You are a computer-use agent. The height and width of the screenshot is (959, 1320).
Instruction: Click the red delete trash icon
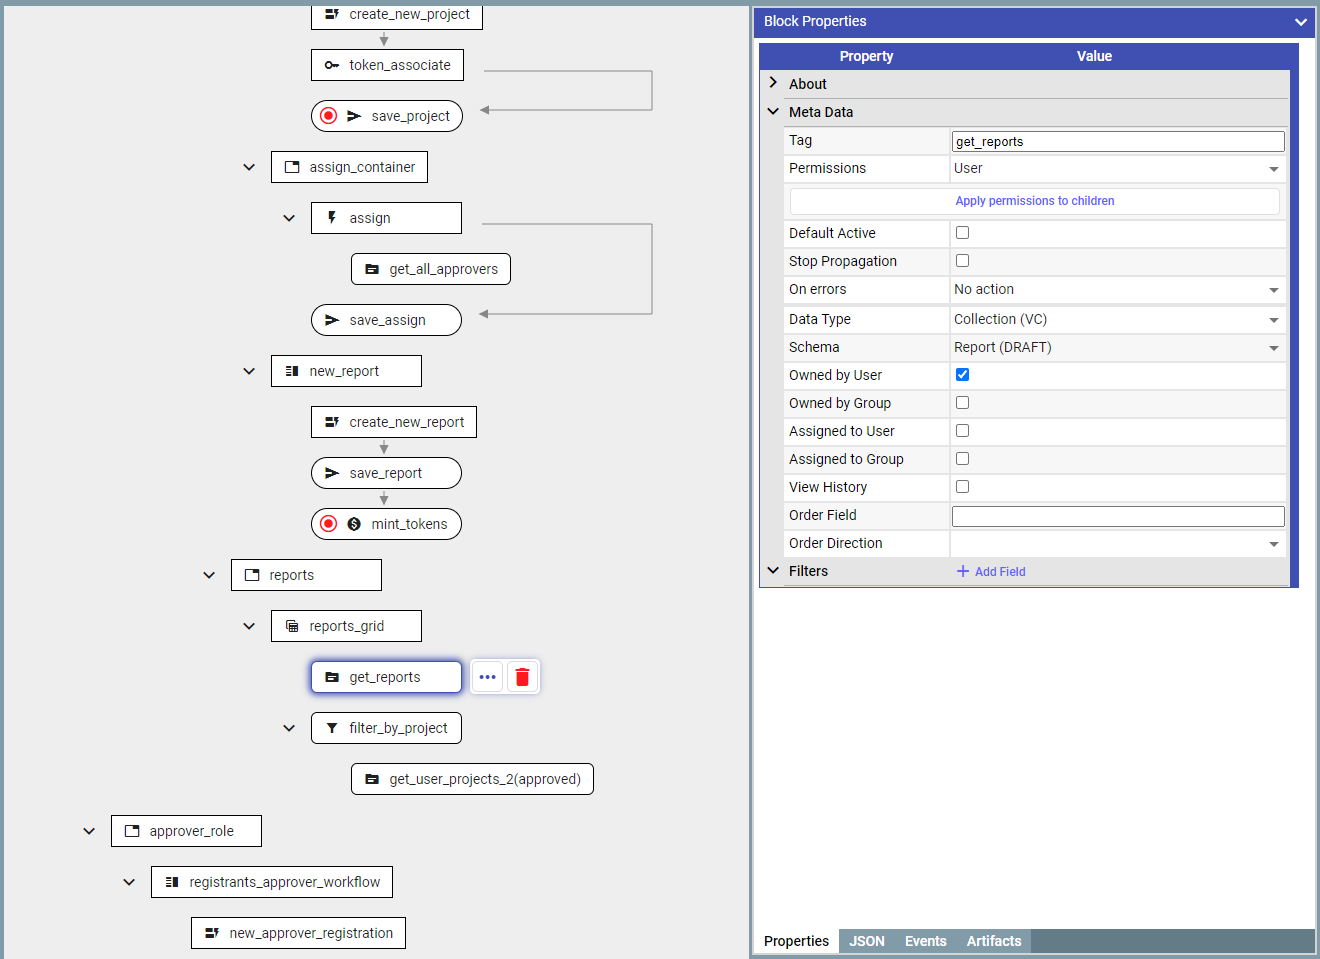click(x=522, y=677)
